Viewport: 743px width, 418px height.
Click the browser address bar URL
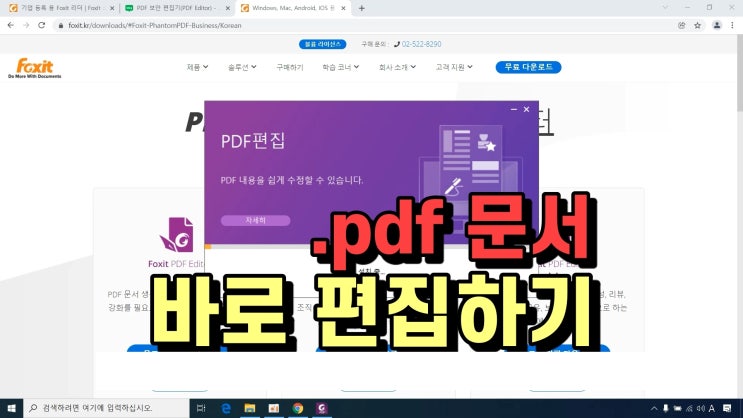coord(155,26)
